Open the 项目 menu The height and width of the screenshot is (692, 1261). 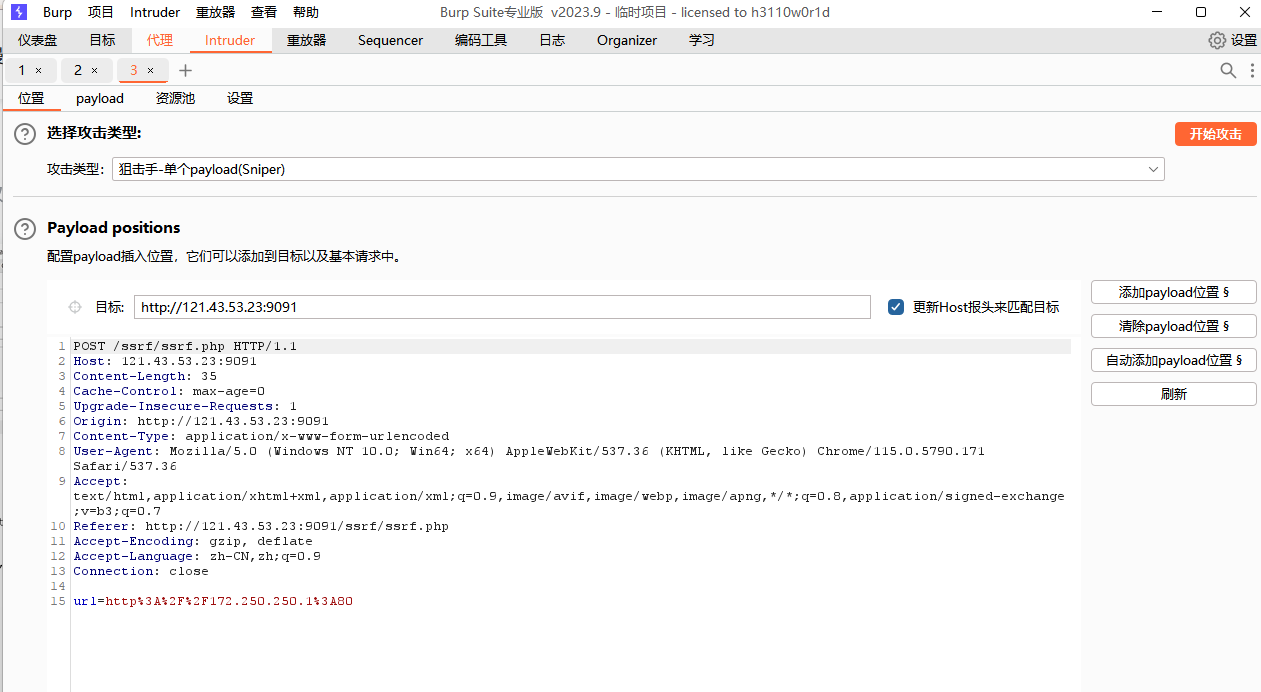[101, 12]
